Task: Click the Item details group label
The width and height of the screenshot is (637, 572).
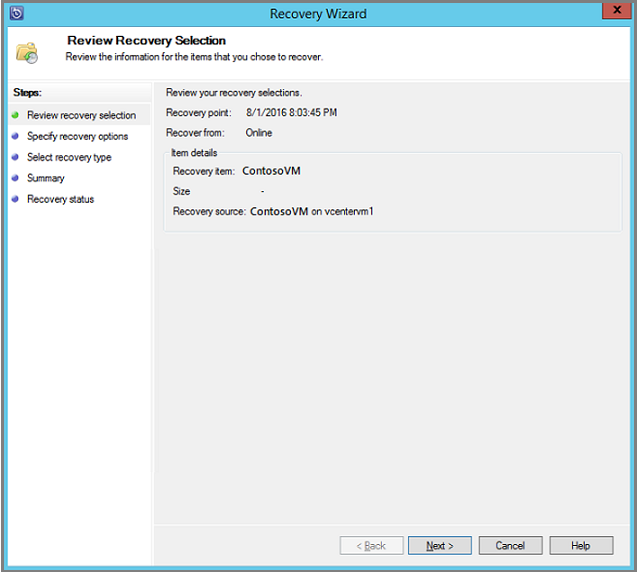Action: click(x=194, y=153)
